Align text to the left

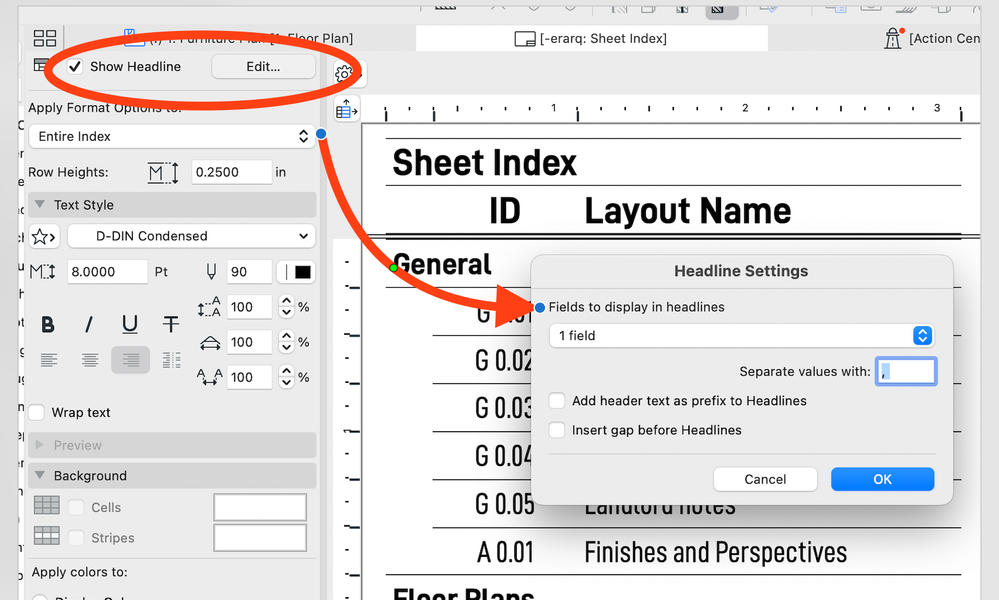click(49, 361)
